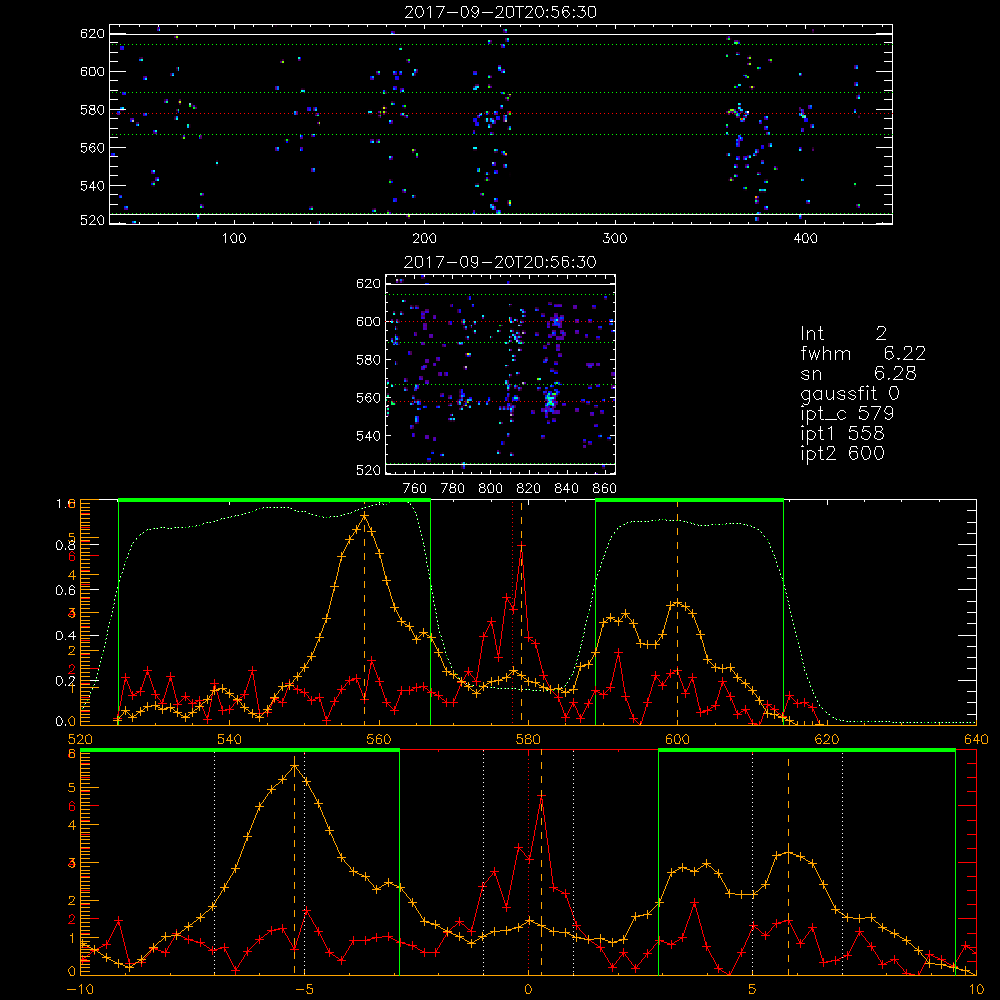The image size is (1000, 1000).
Task: Select the 'gaussfit 0' readout line
Action: tap(850, 394)
